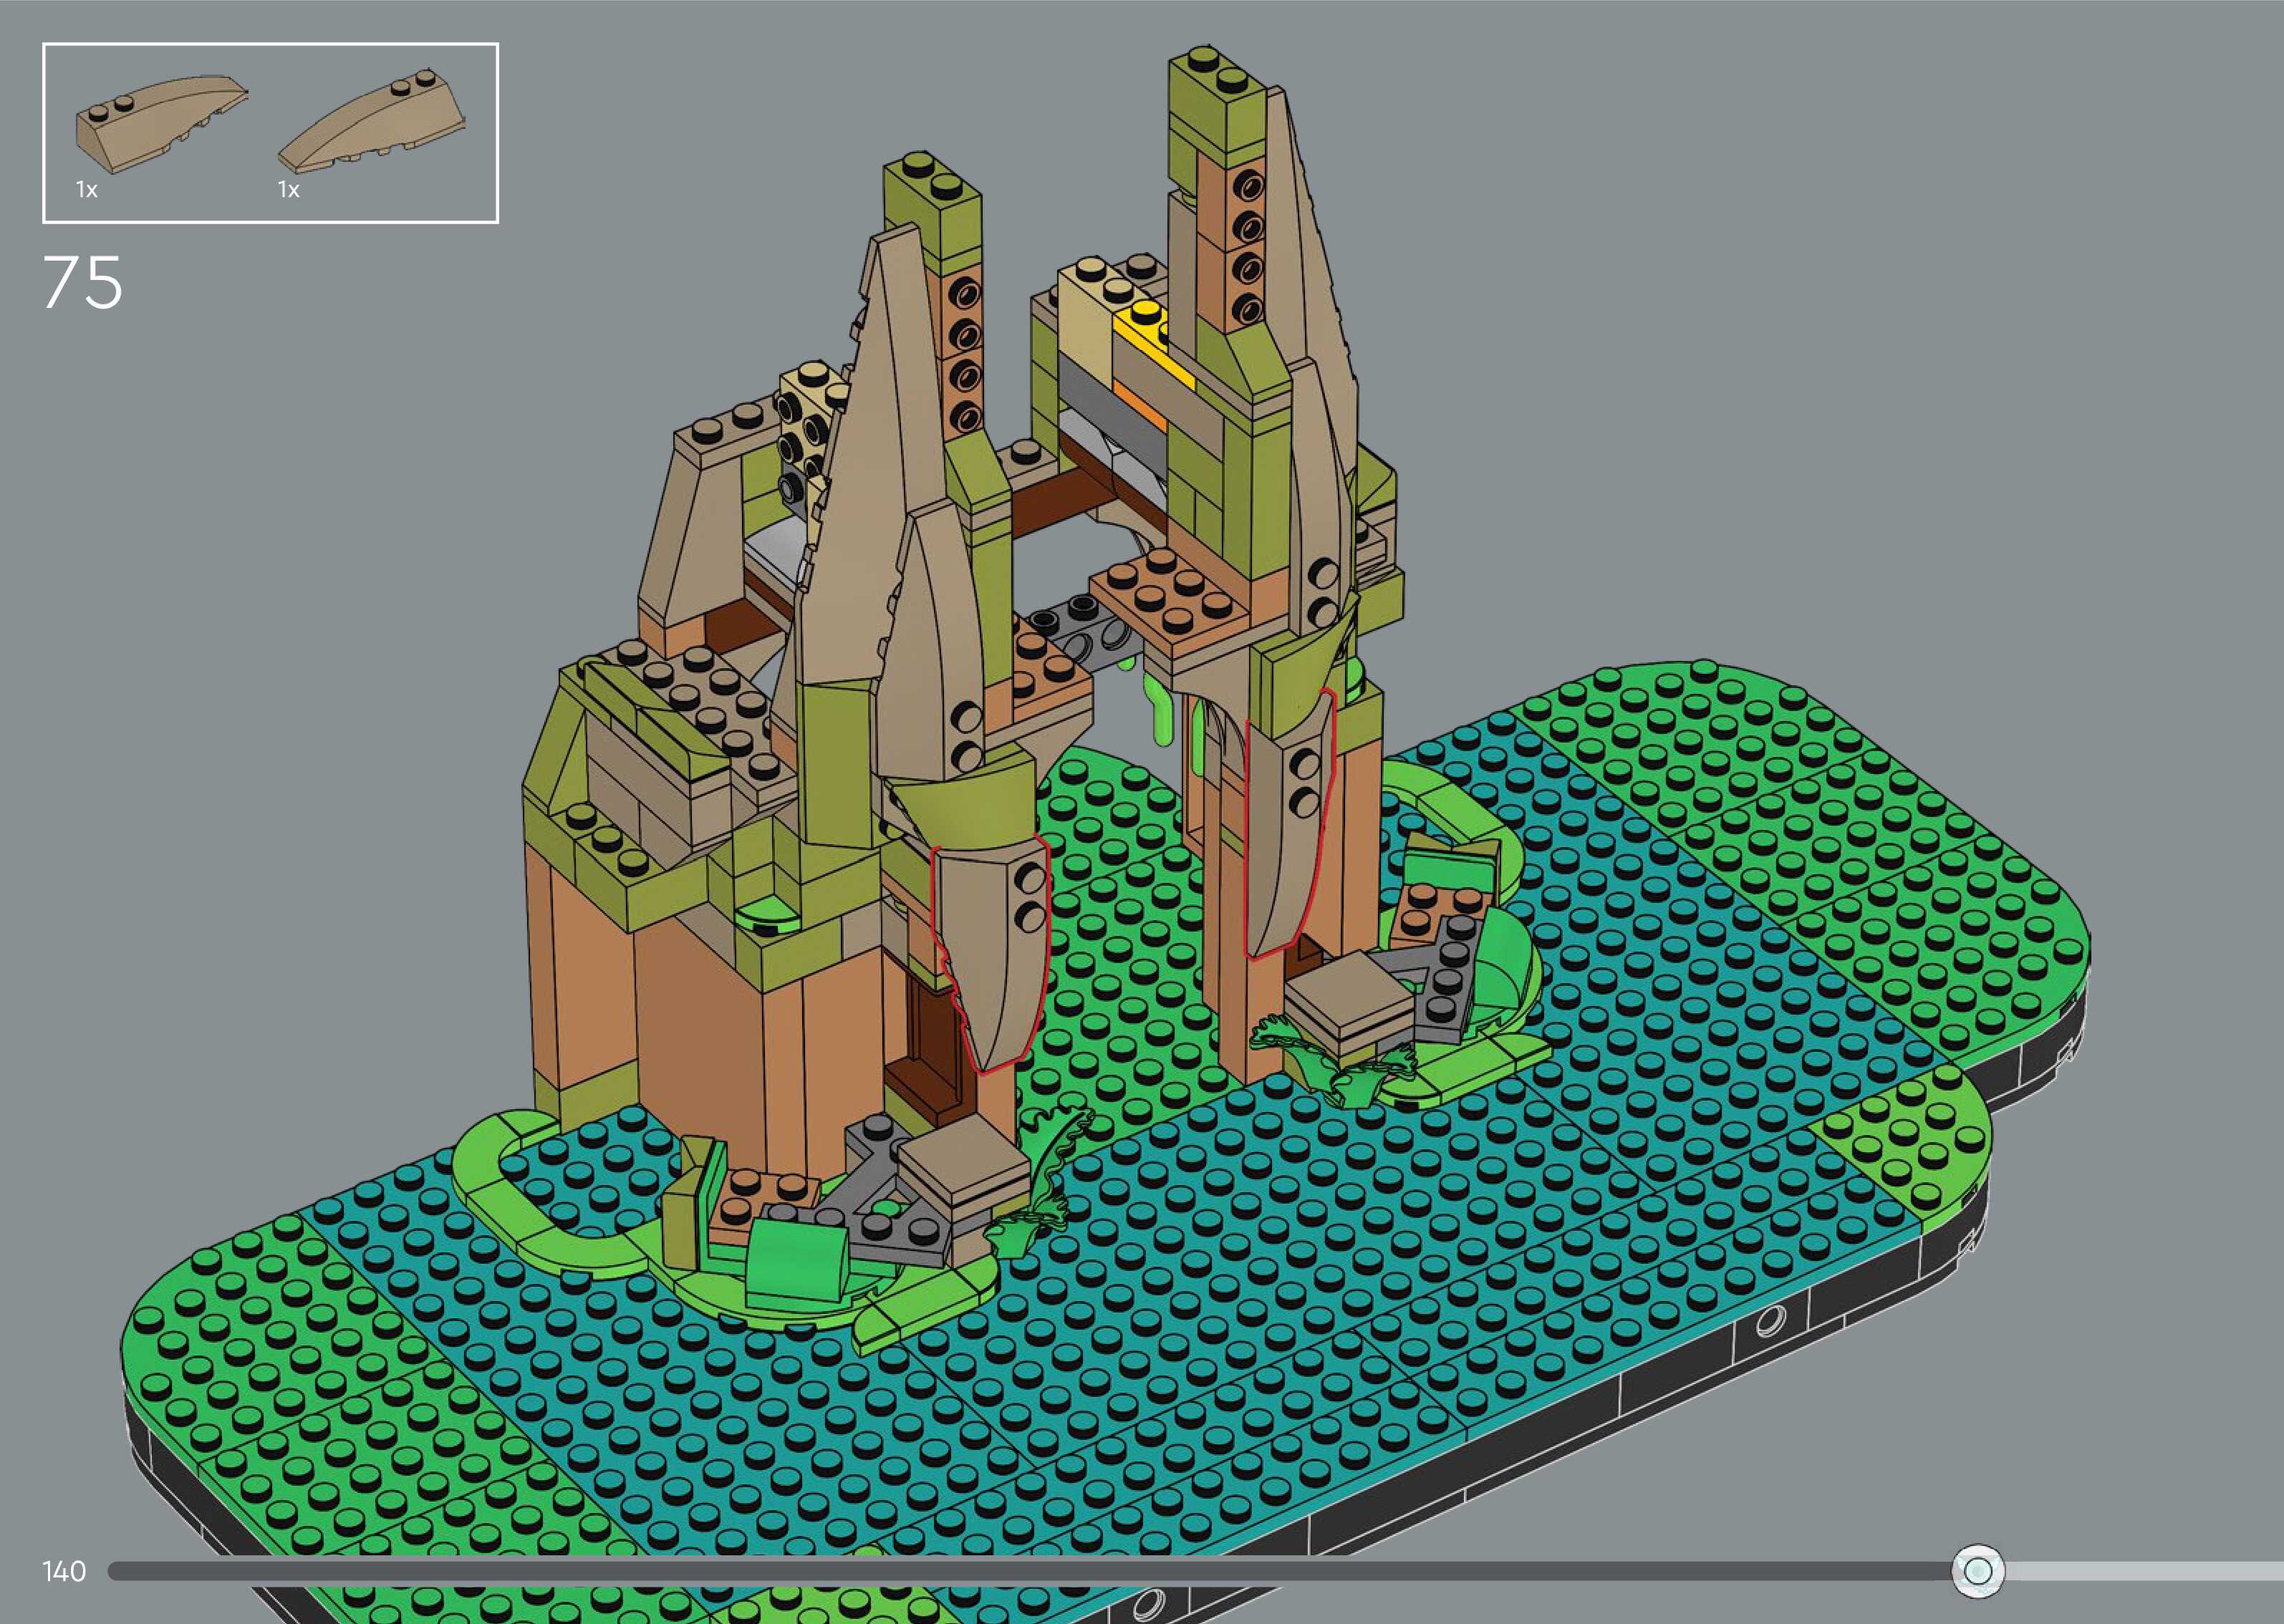This screenshot has height=1624, width=2284.
Task: Click the first 1x quantity label
Action: (87, 189)
